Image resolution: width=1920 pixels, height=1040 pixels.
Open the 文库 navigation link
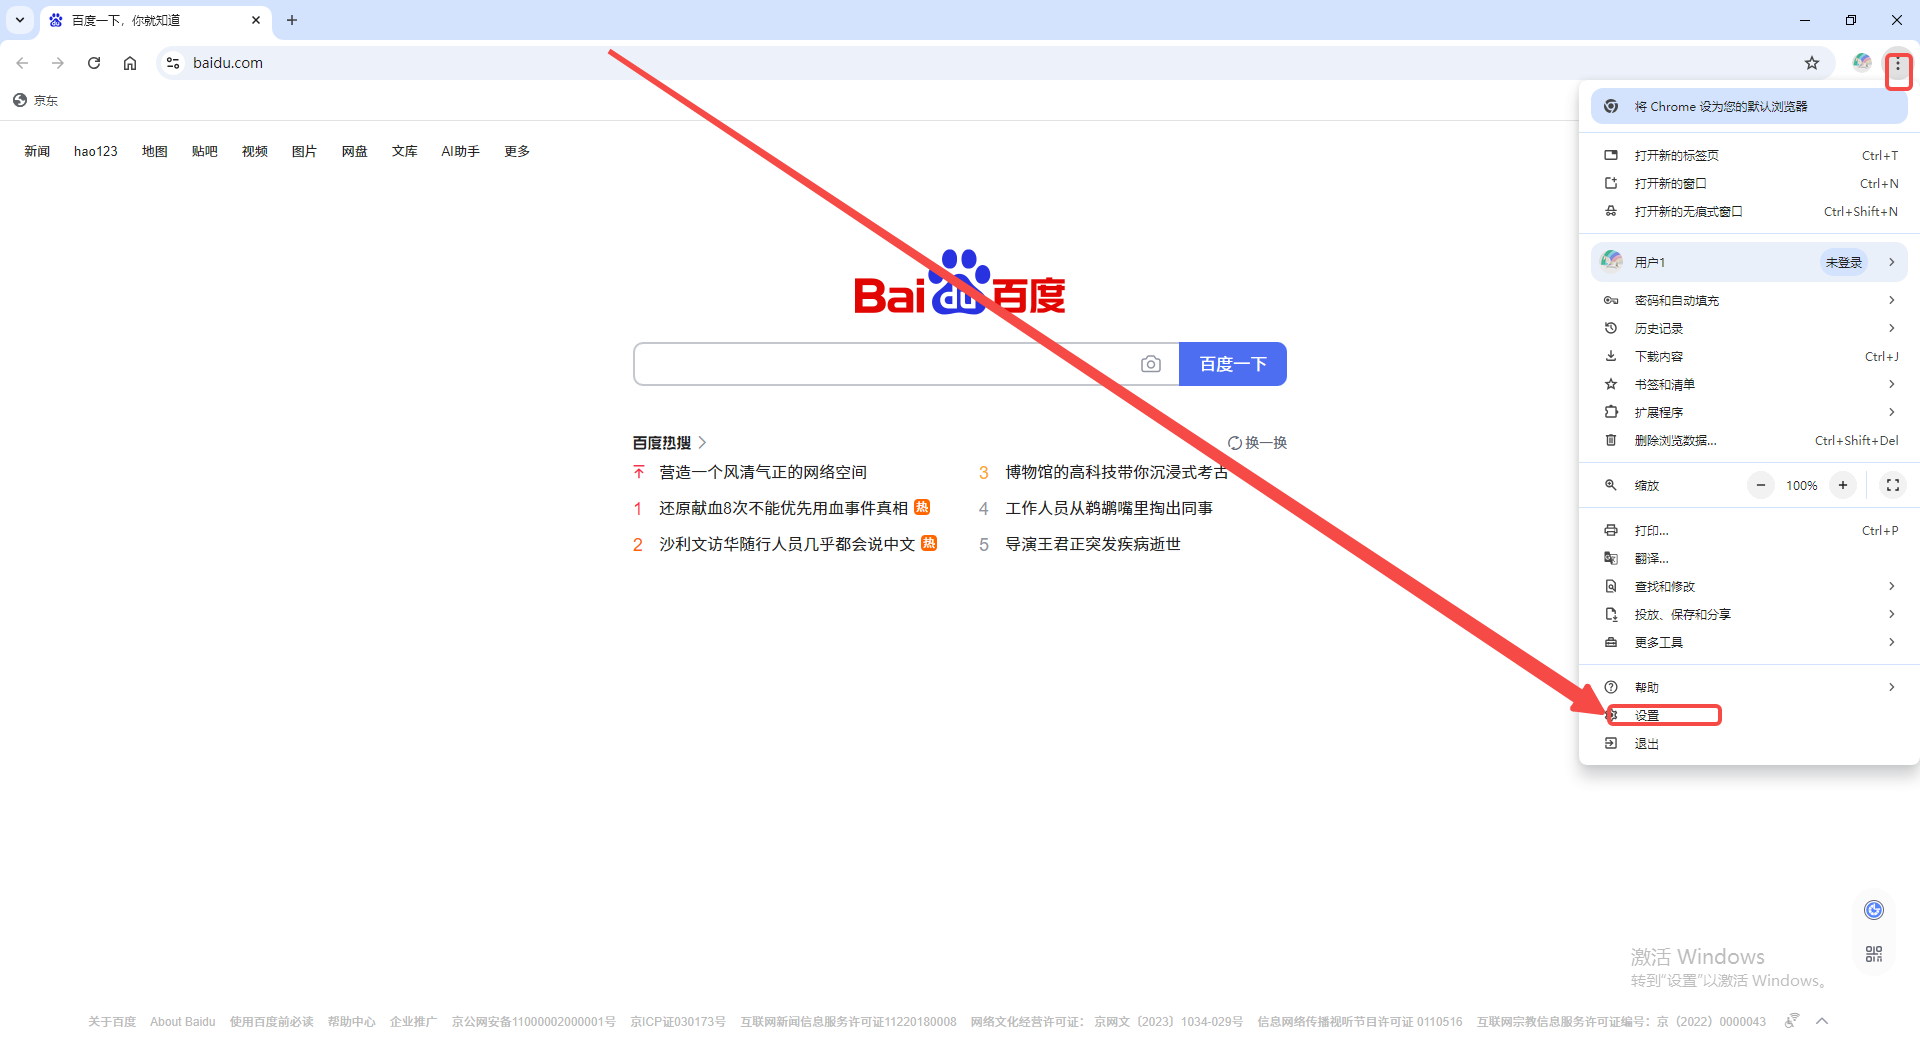(405, 151)
